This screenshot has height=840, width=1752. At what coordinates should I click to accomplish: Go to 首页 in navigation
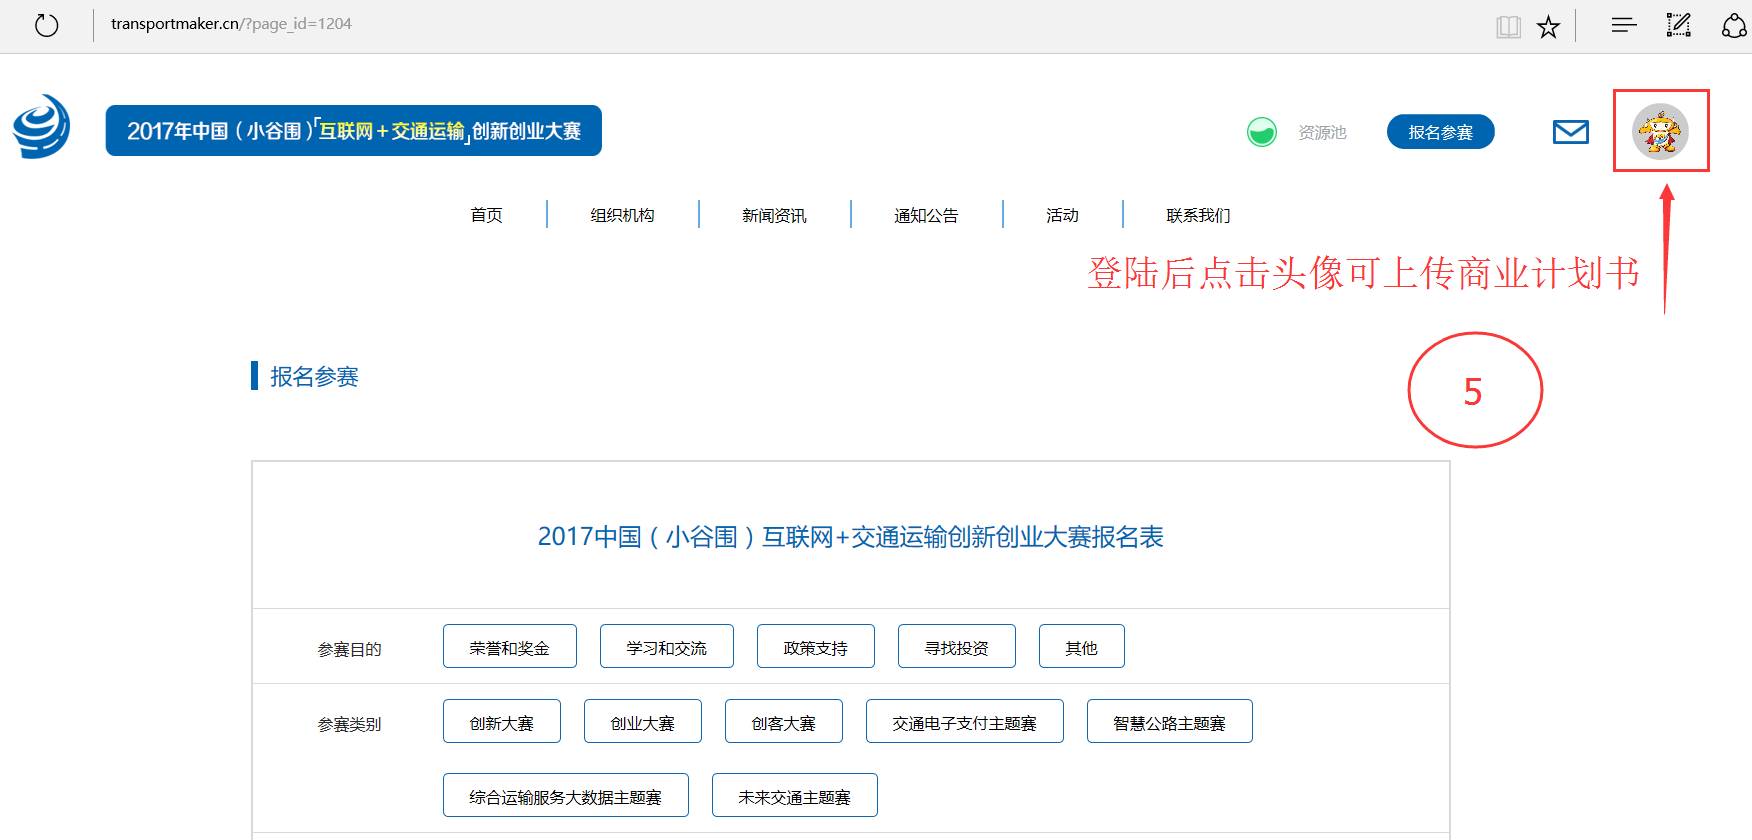click(487, 215)
